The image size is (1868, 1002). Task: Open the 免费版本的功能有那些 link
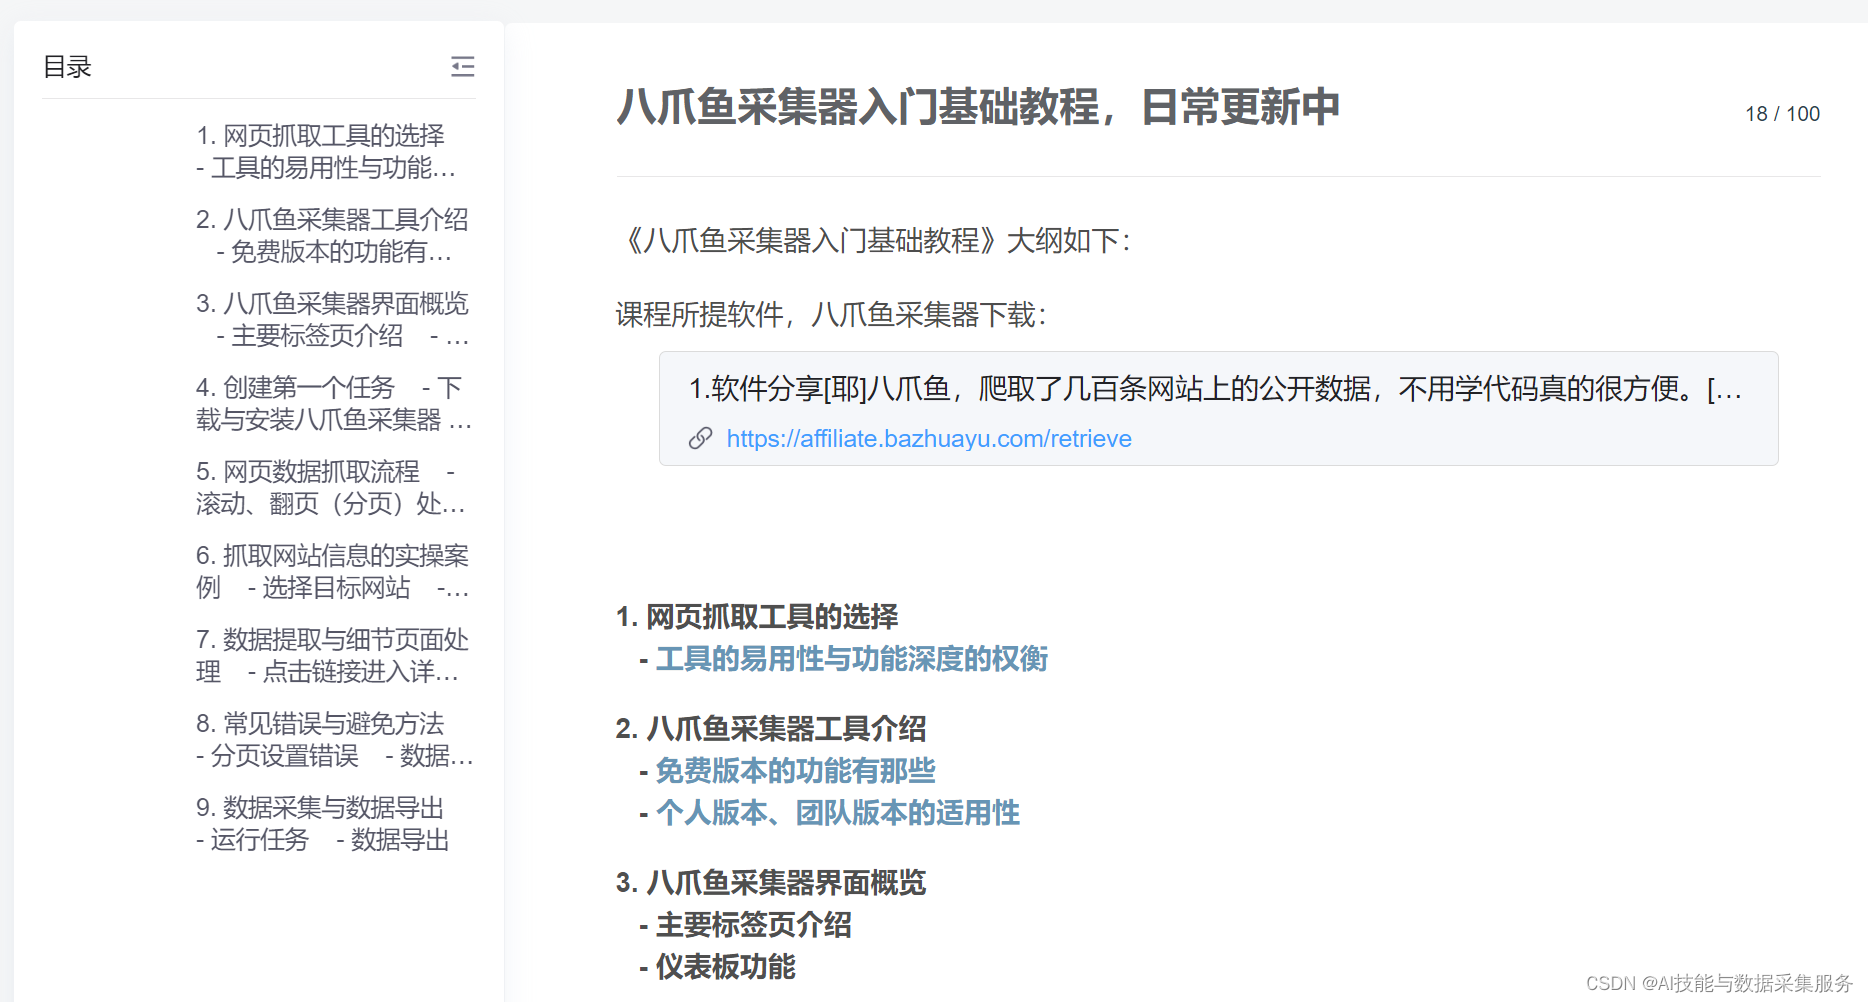pyautogui.click(x=795, y=771)
